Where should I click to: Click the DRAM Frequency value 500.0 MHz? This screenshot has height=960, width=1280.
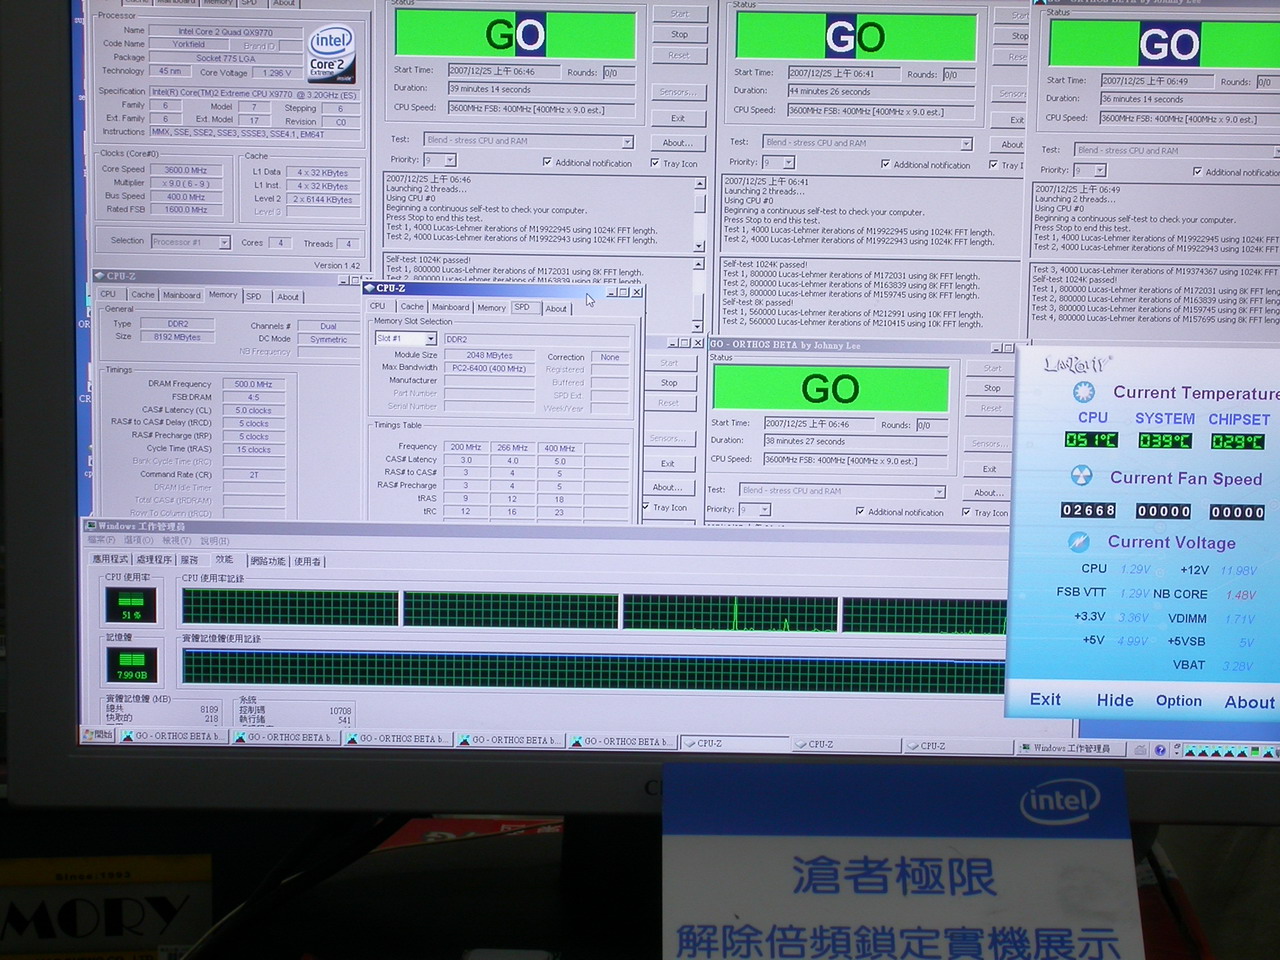coord(254,384)
